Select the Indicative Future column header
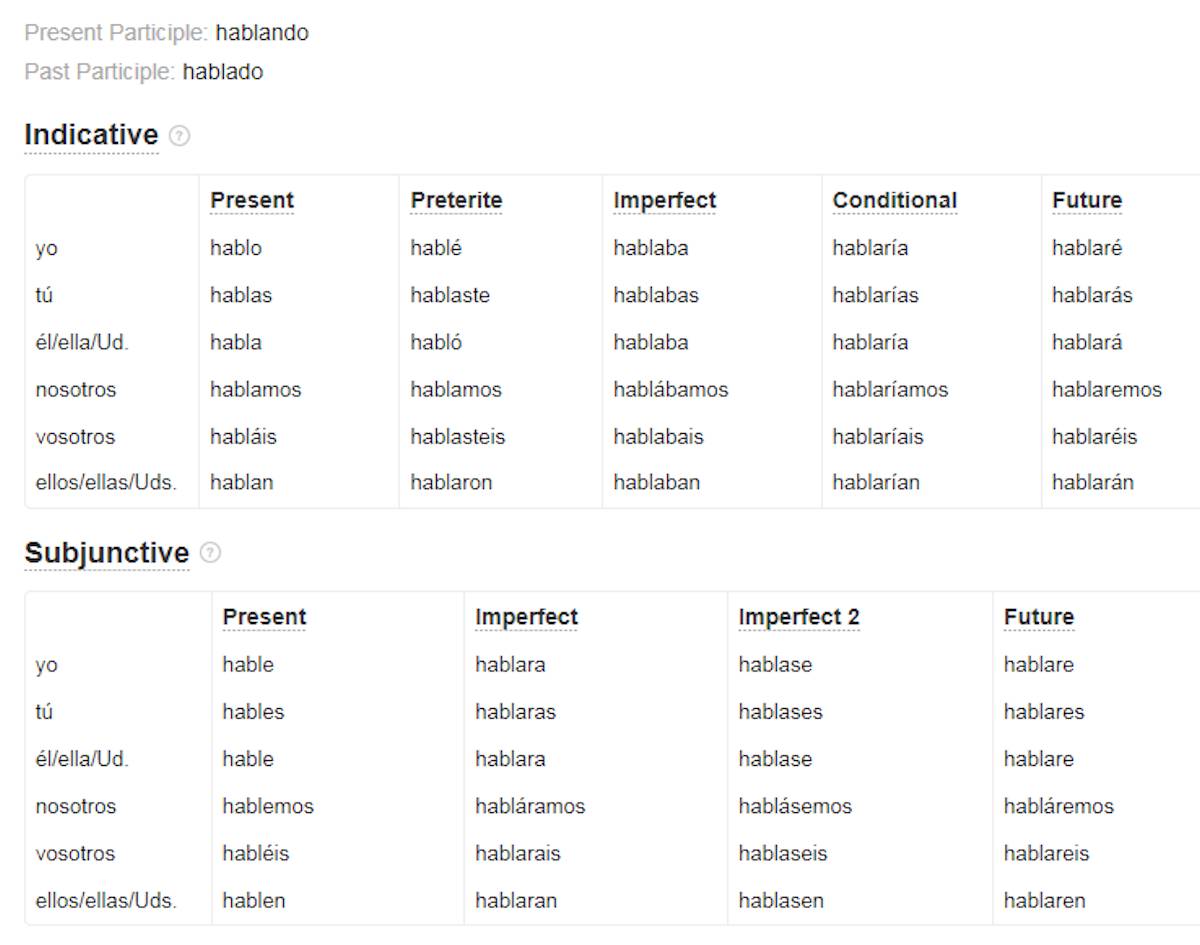 tap(1087, 201)
